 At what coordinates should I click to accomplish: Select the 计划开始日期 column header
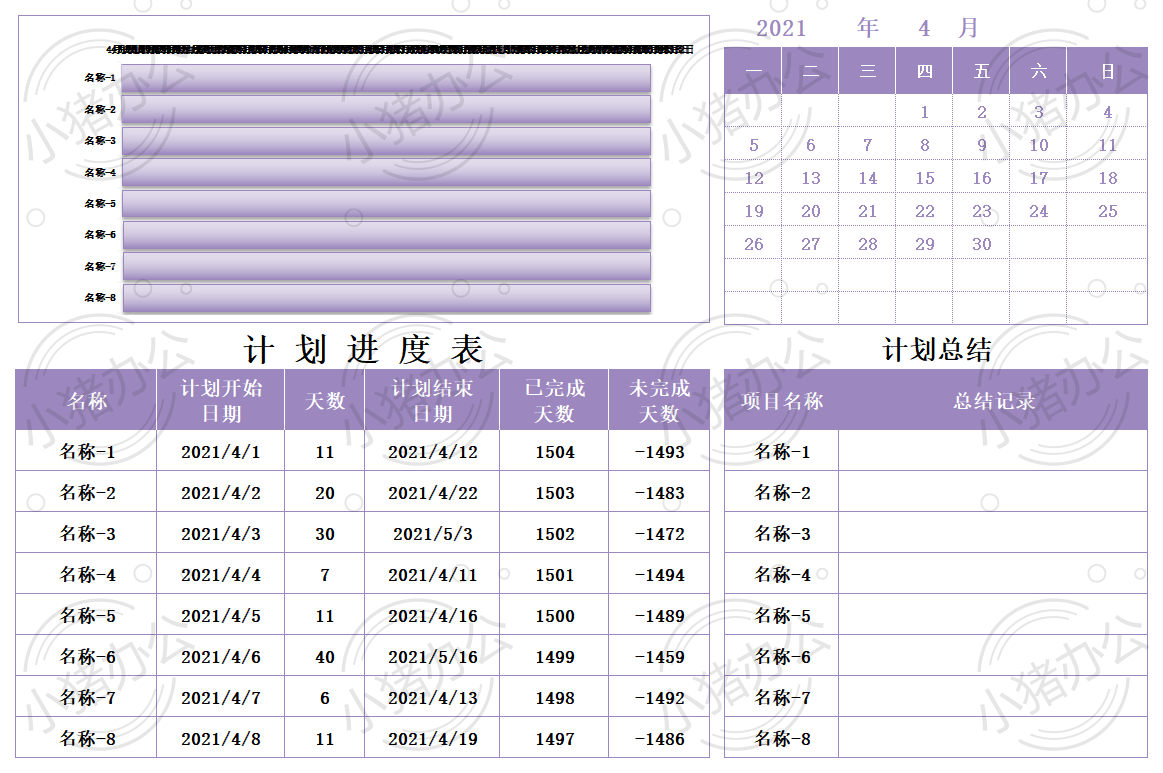click(221, 401)
